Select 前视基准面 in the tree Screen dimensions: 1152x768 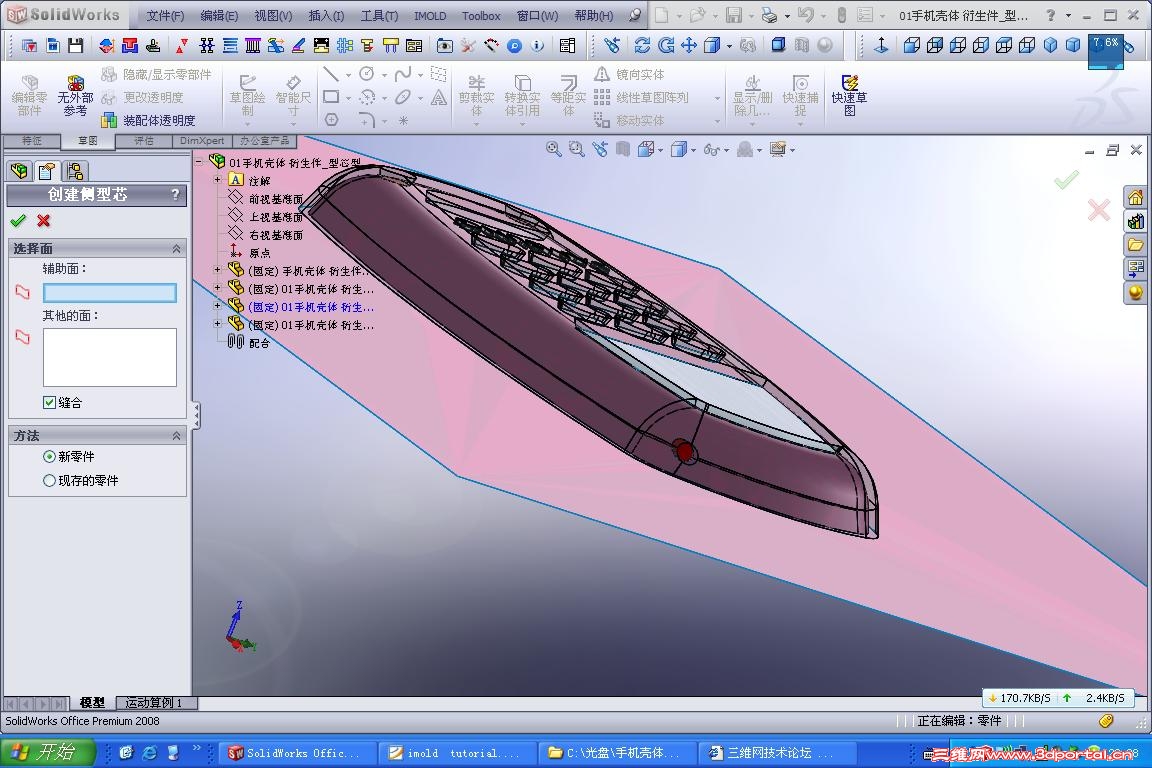click(276, 198)
